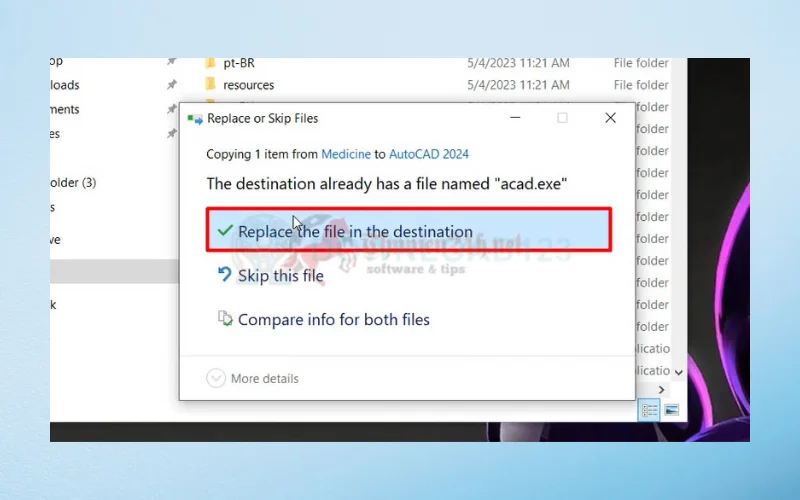Screen dimensions: 800x500
Task: Select Skip this file option
Action: (x=280, y=276)
